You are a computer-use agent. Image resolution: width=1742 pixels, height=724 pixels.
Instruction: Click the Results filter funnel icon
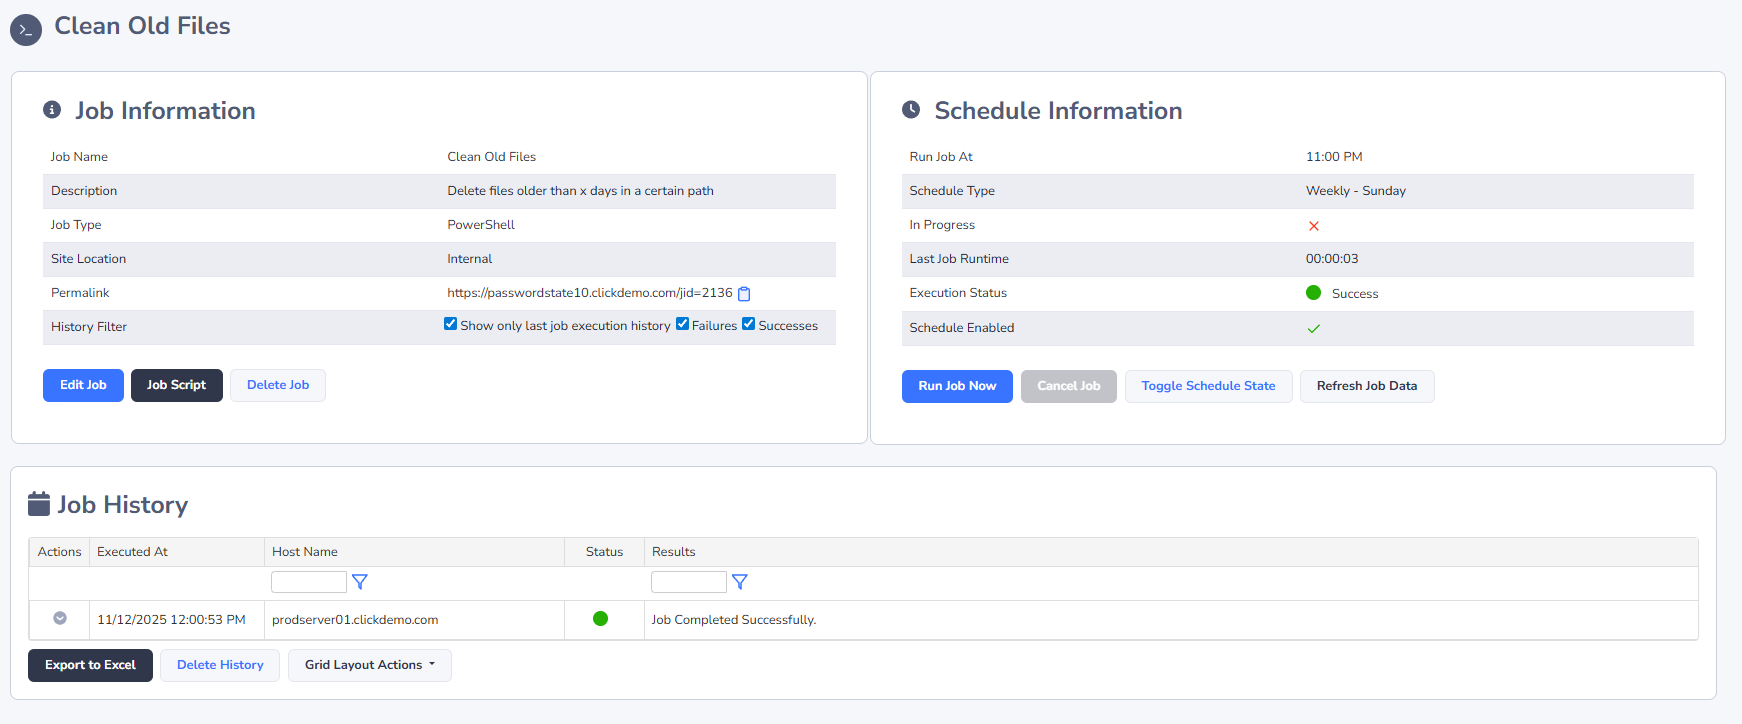click(740, 582)
